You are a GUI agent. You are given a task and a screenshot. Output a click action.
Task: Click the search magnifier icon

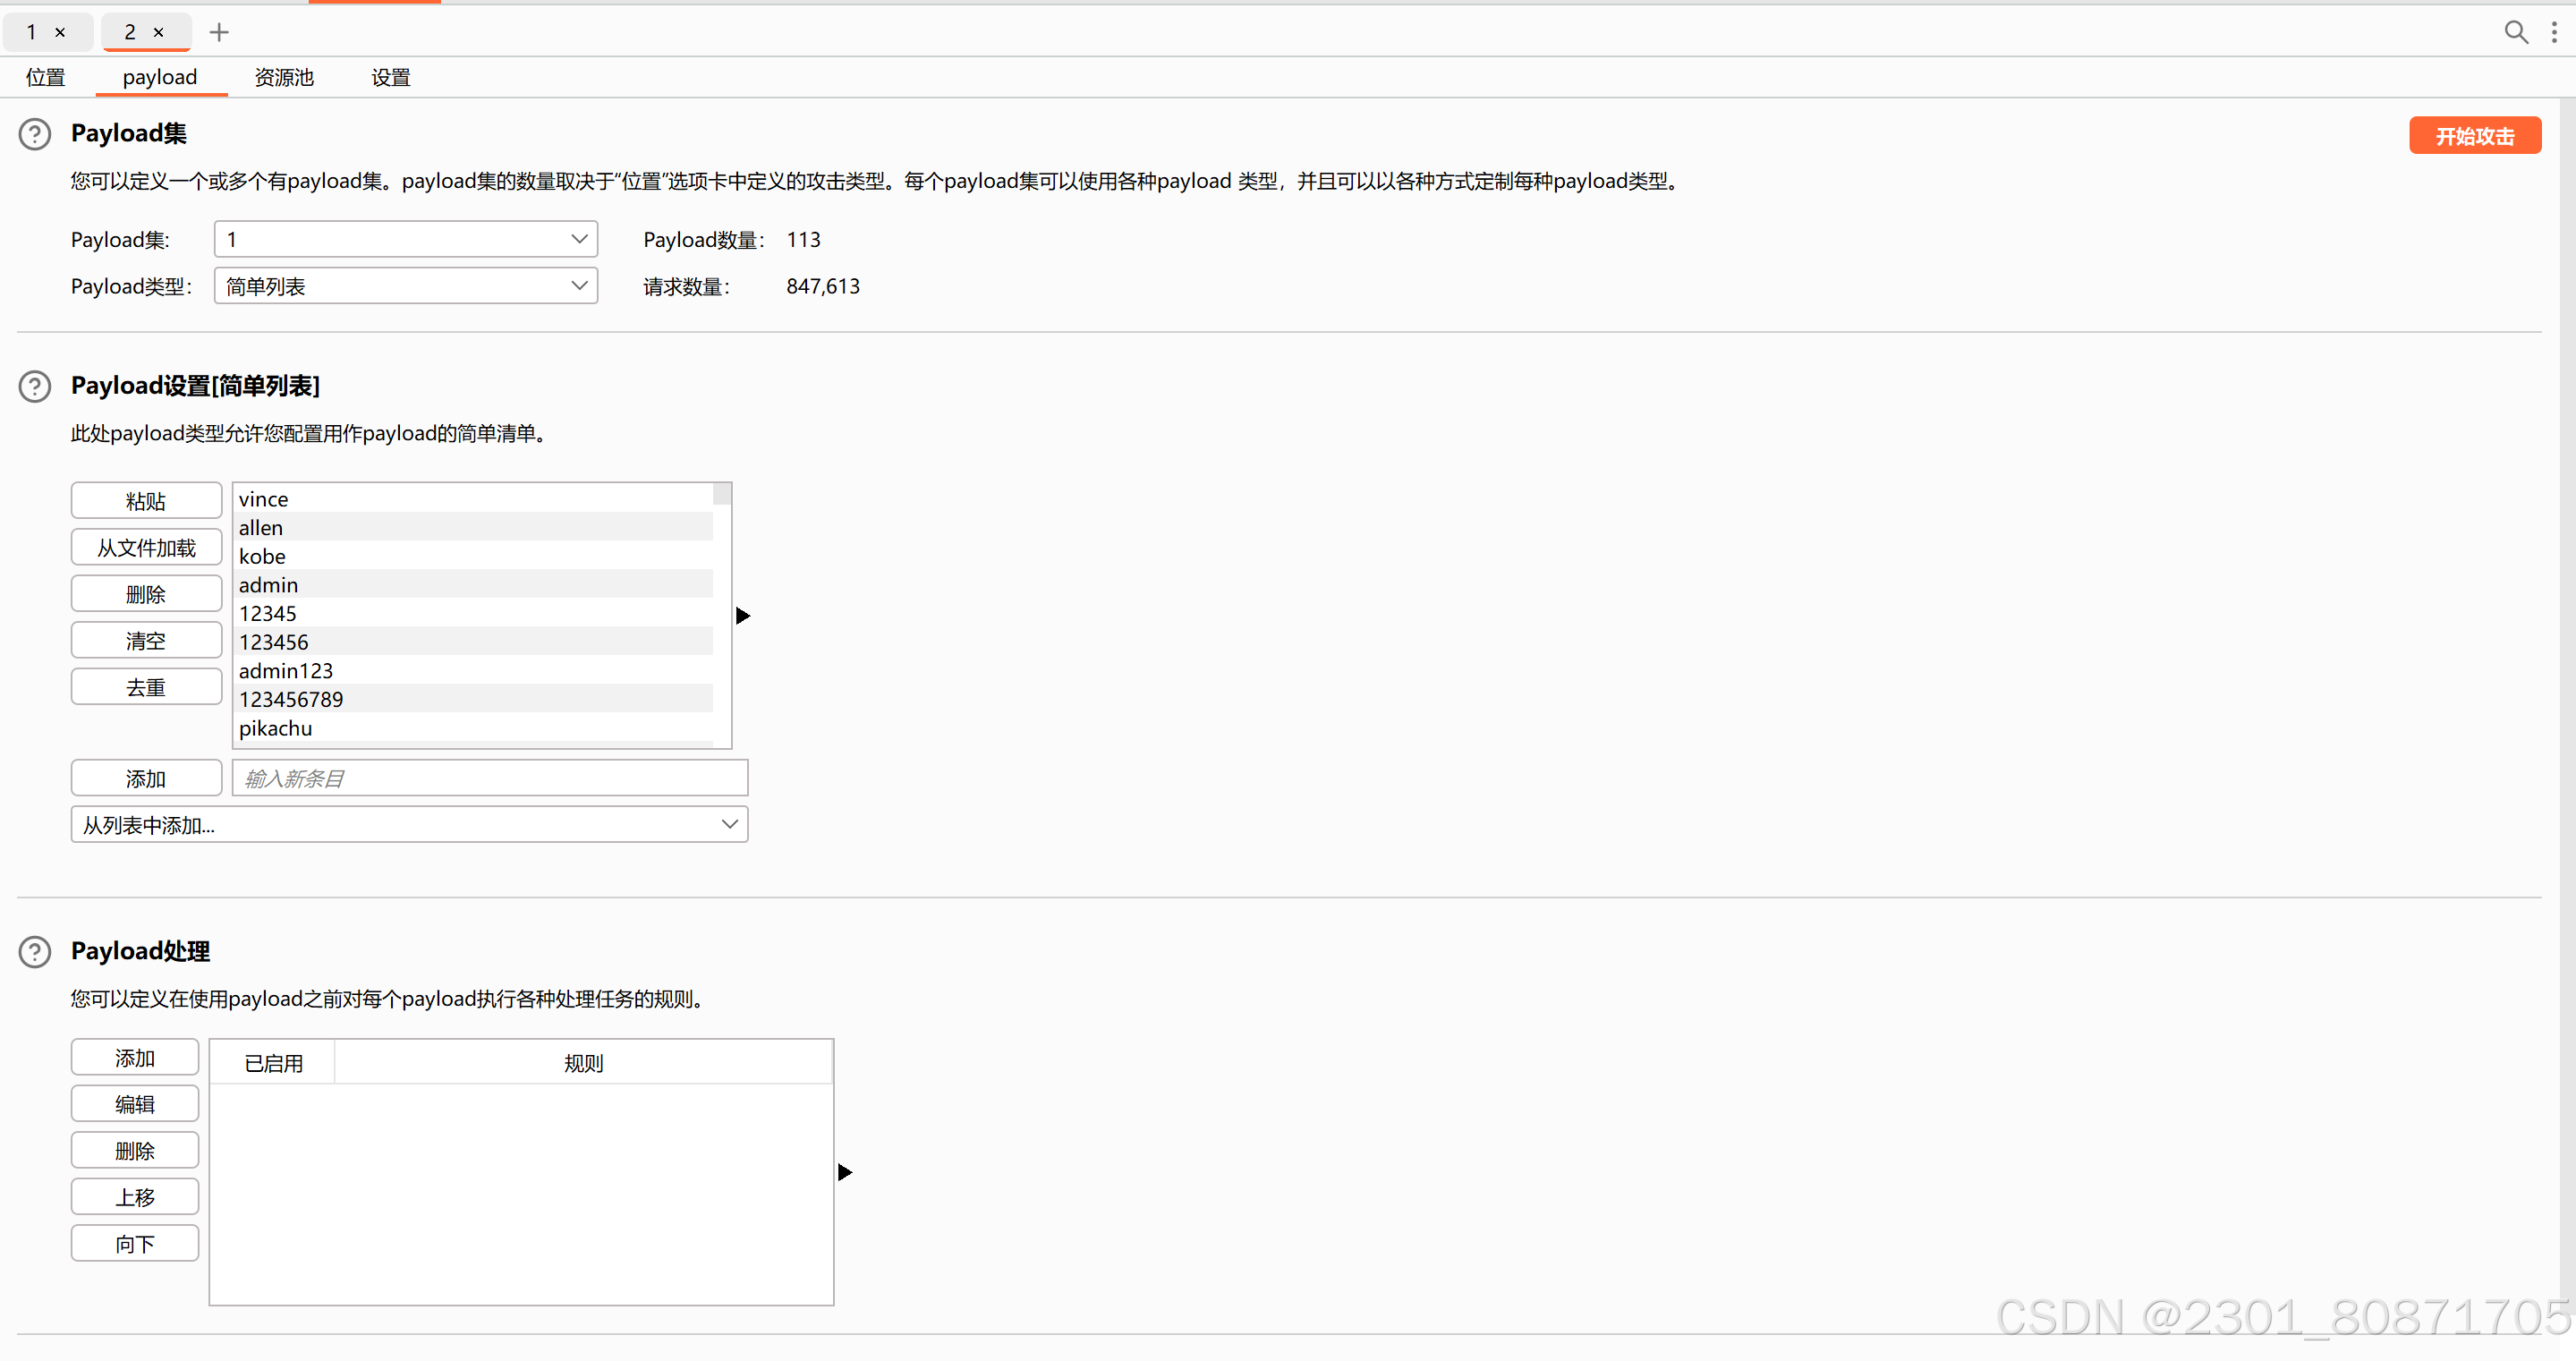(2515, 32)
